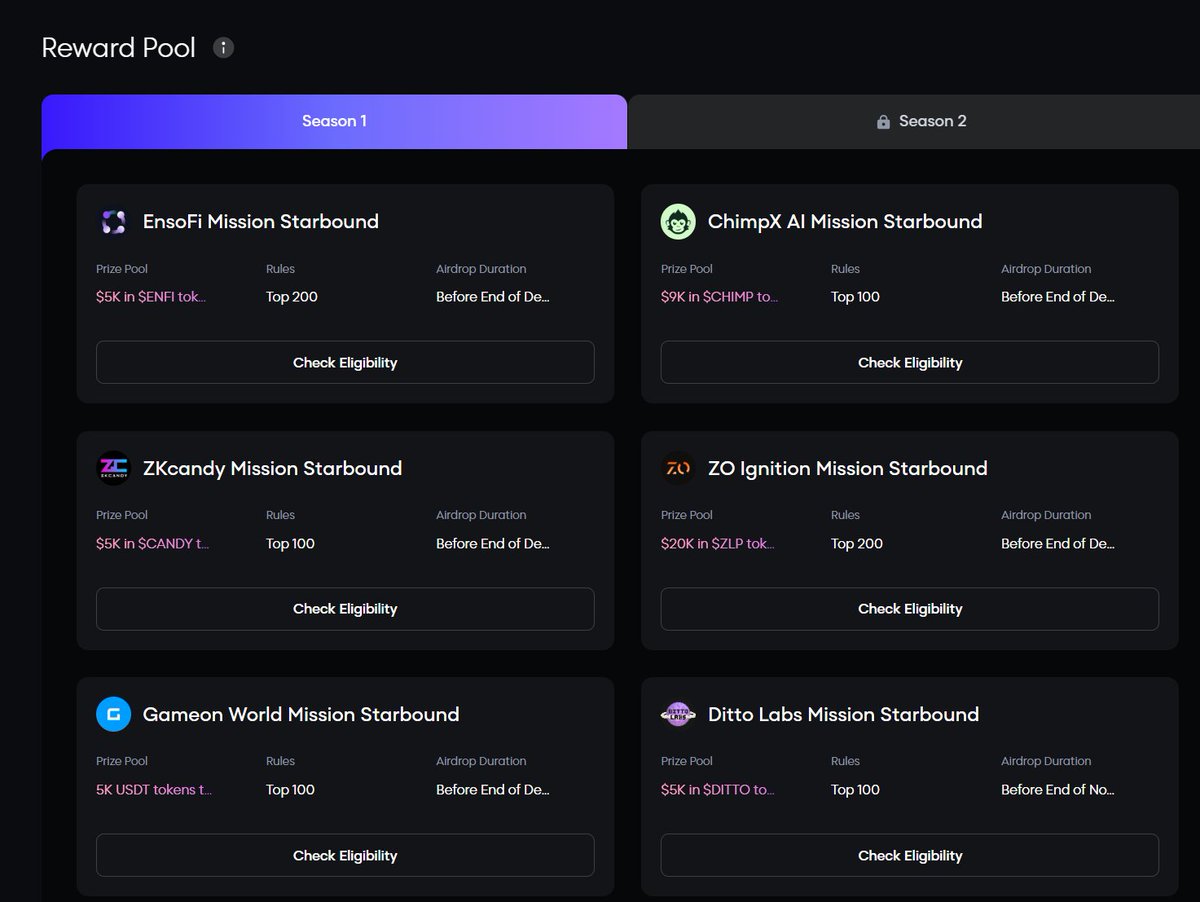This screenshot has height=902, width=1200.
Task: Click the Gameon World blue logo
Action: tap(114, 715)
